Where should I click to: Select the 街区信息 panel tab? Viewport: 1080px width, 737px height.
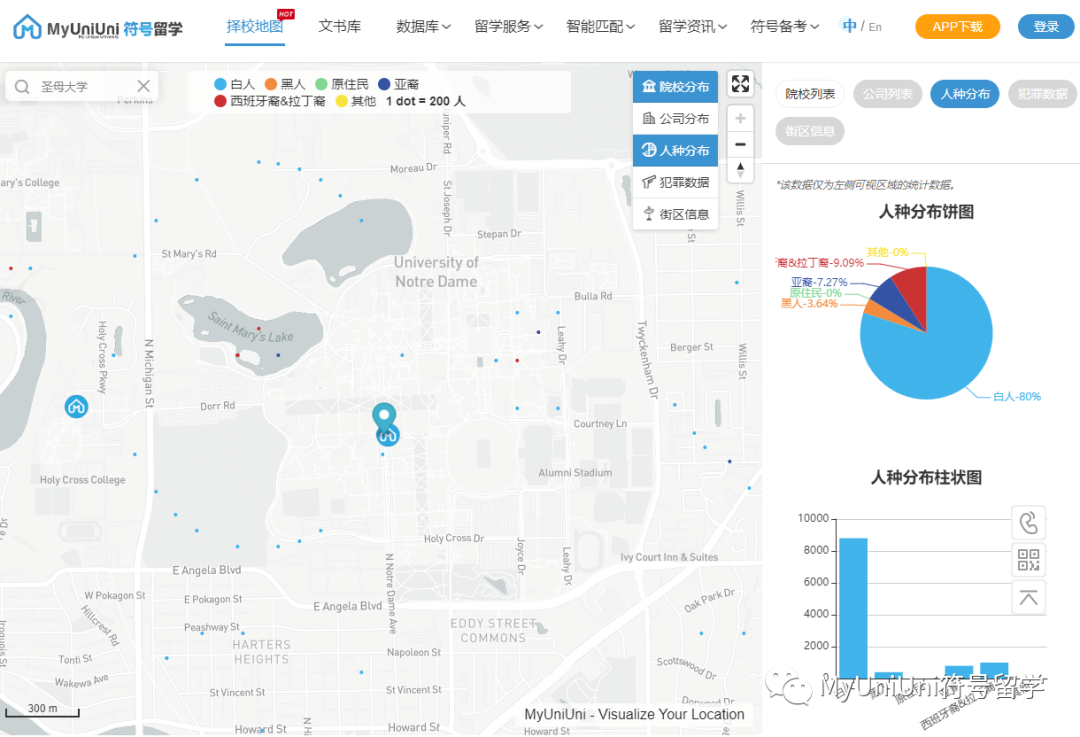tap(810, 131)
